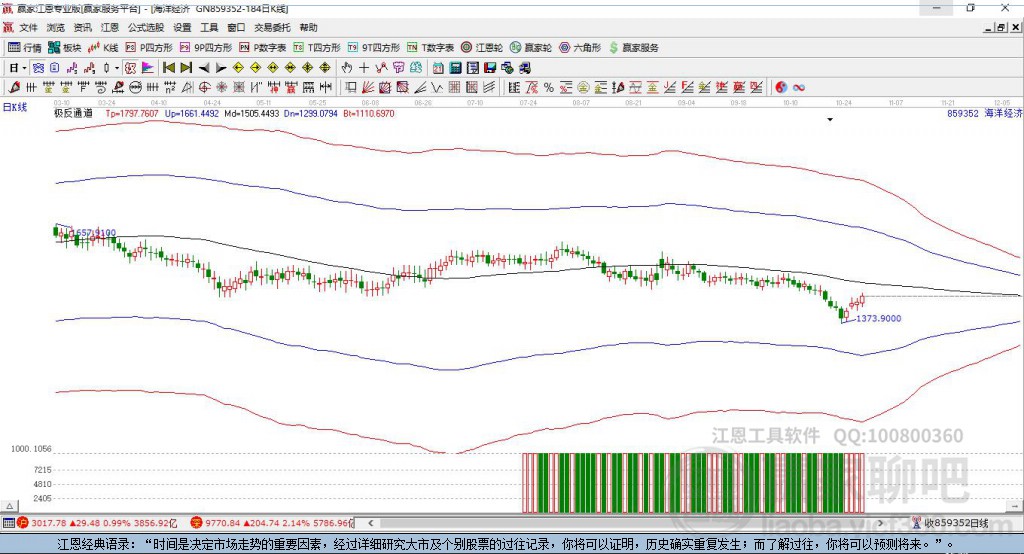1024x554 pixels.
Task: Click the P四方形 toolbar button
Action: 149,47
